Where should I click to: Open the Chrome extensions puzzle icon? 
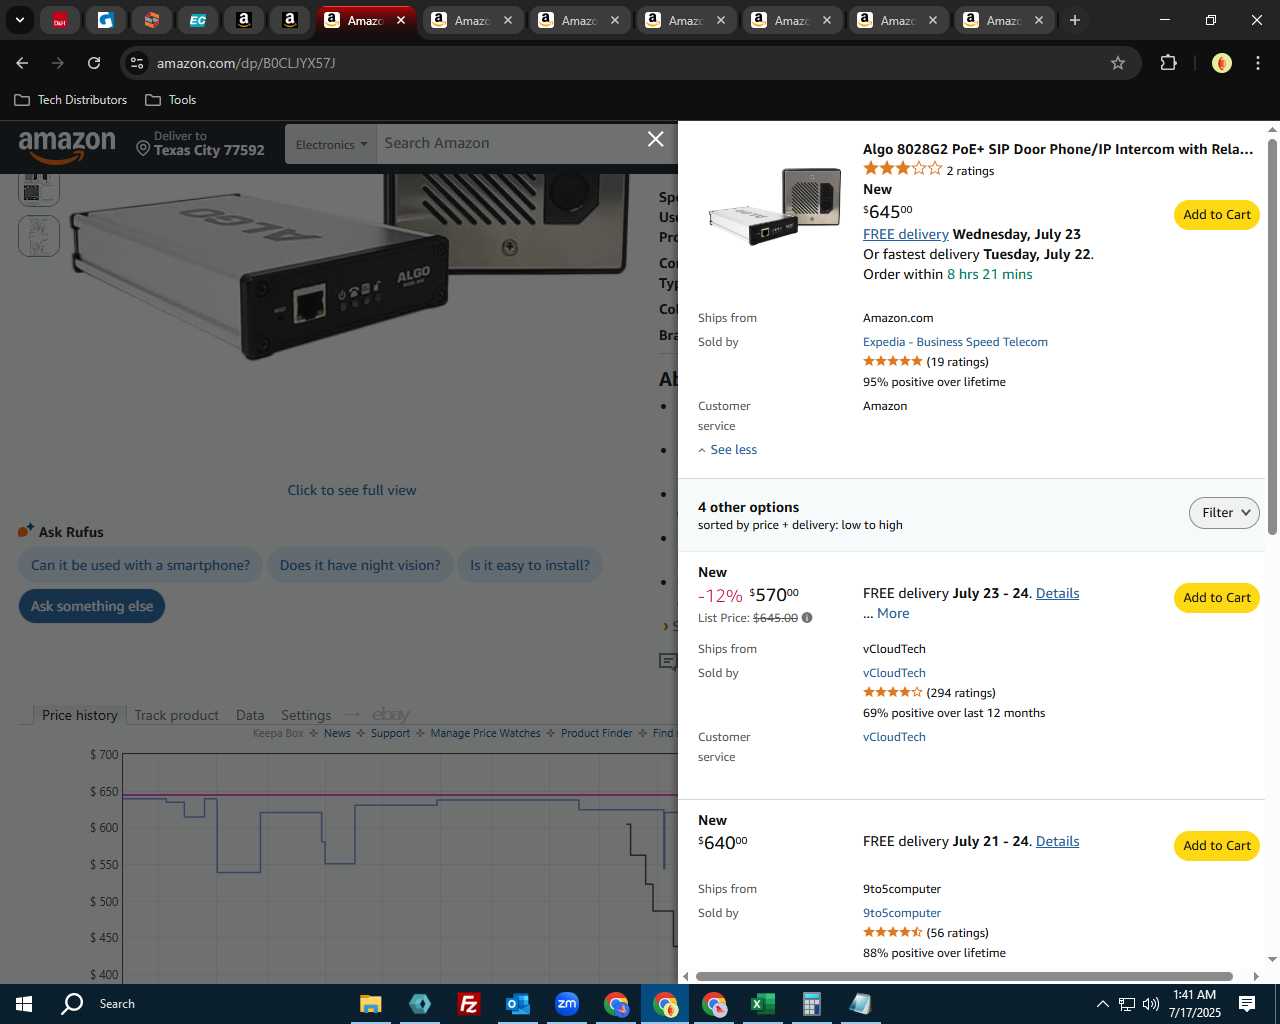tap(1168, 63)
